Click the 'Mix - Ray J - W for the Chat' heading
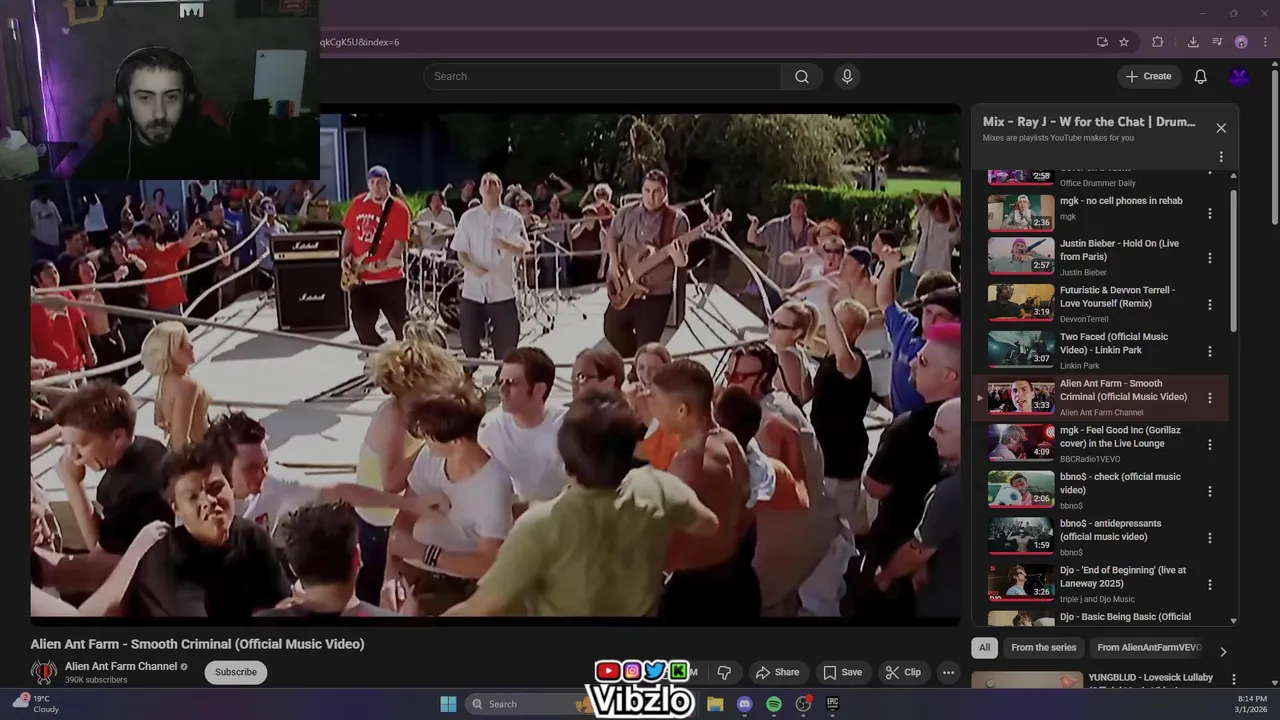This screenshot has width=1280, height=720. pos(1089,122)
